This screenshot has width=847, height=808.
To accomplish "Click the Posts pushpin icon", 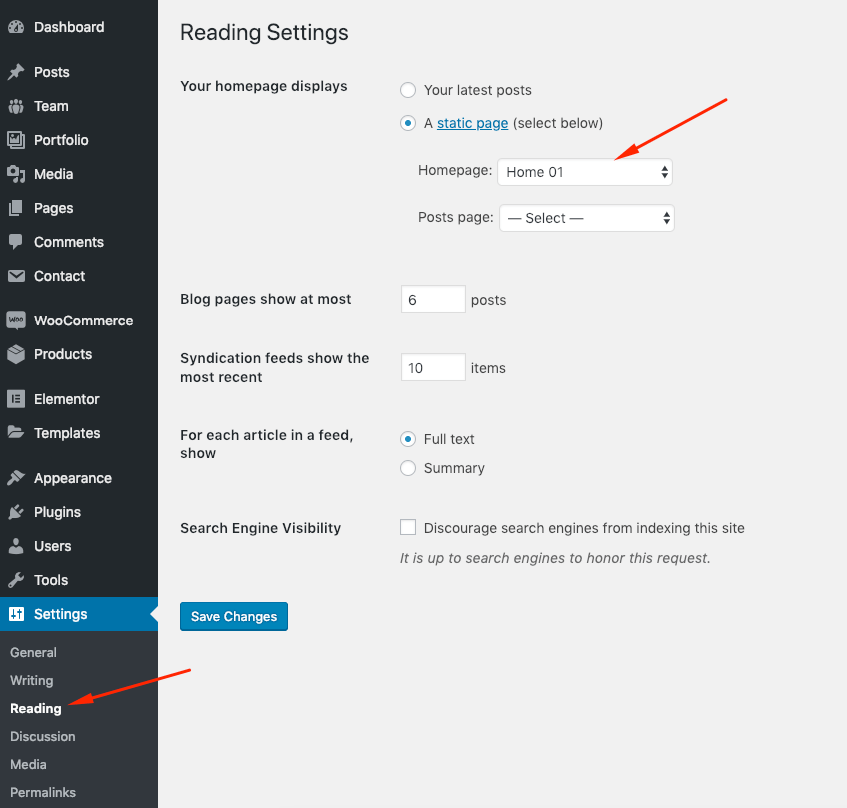I will 16,72.
